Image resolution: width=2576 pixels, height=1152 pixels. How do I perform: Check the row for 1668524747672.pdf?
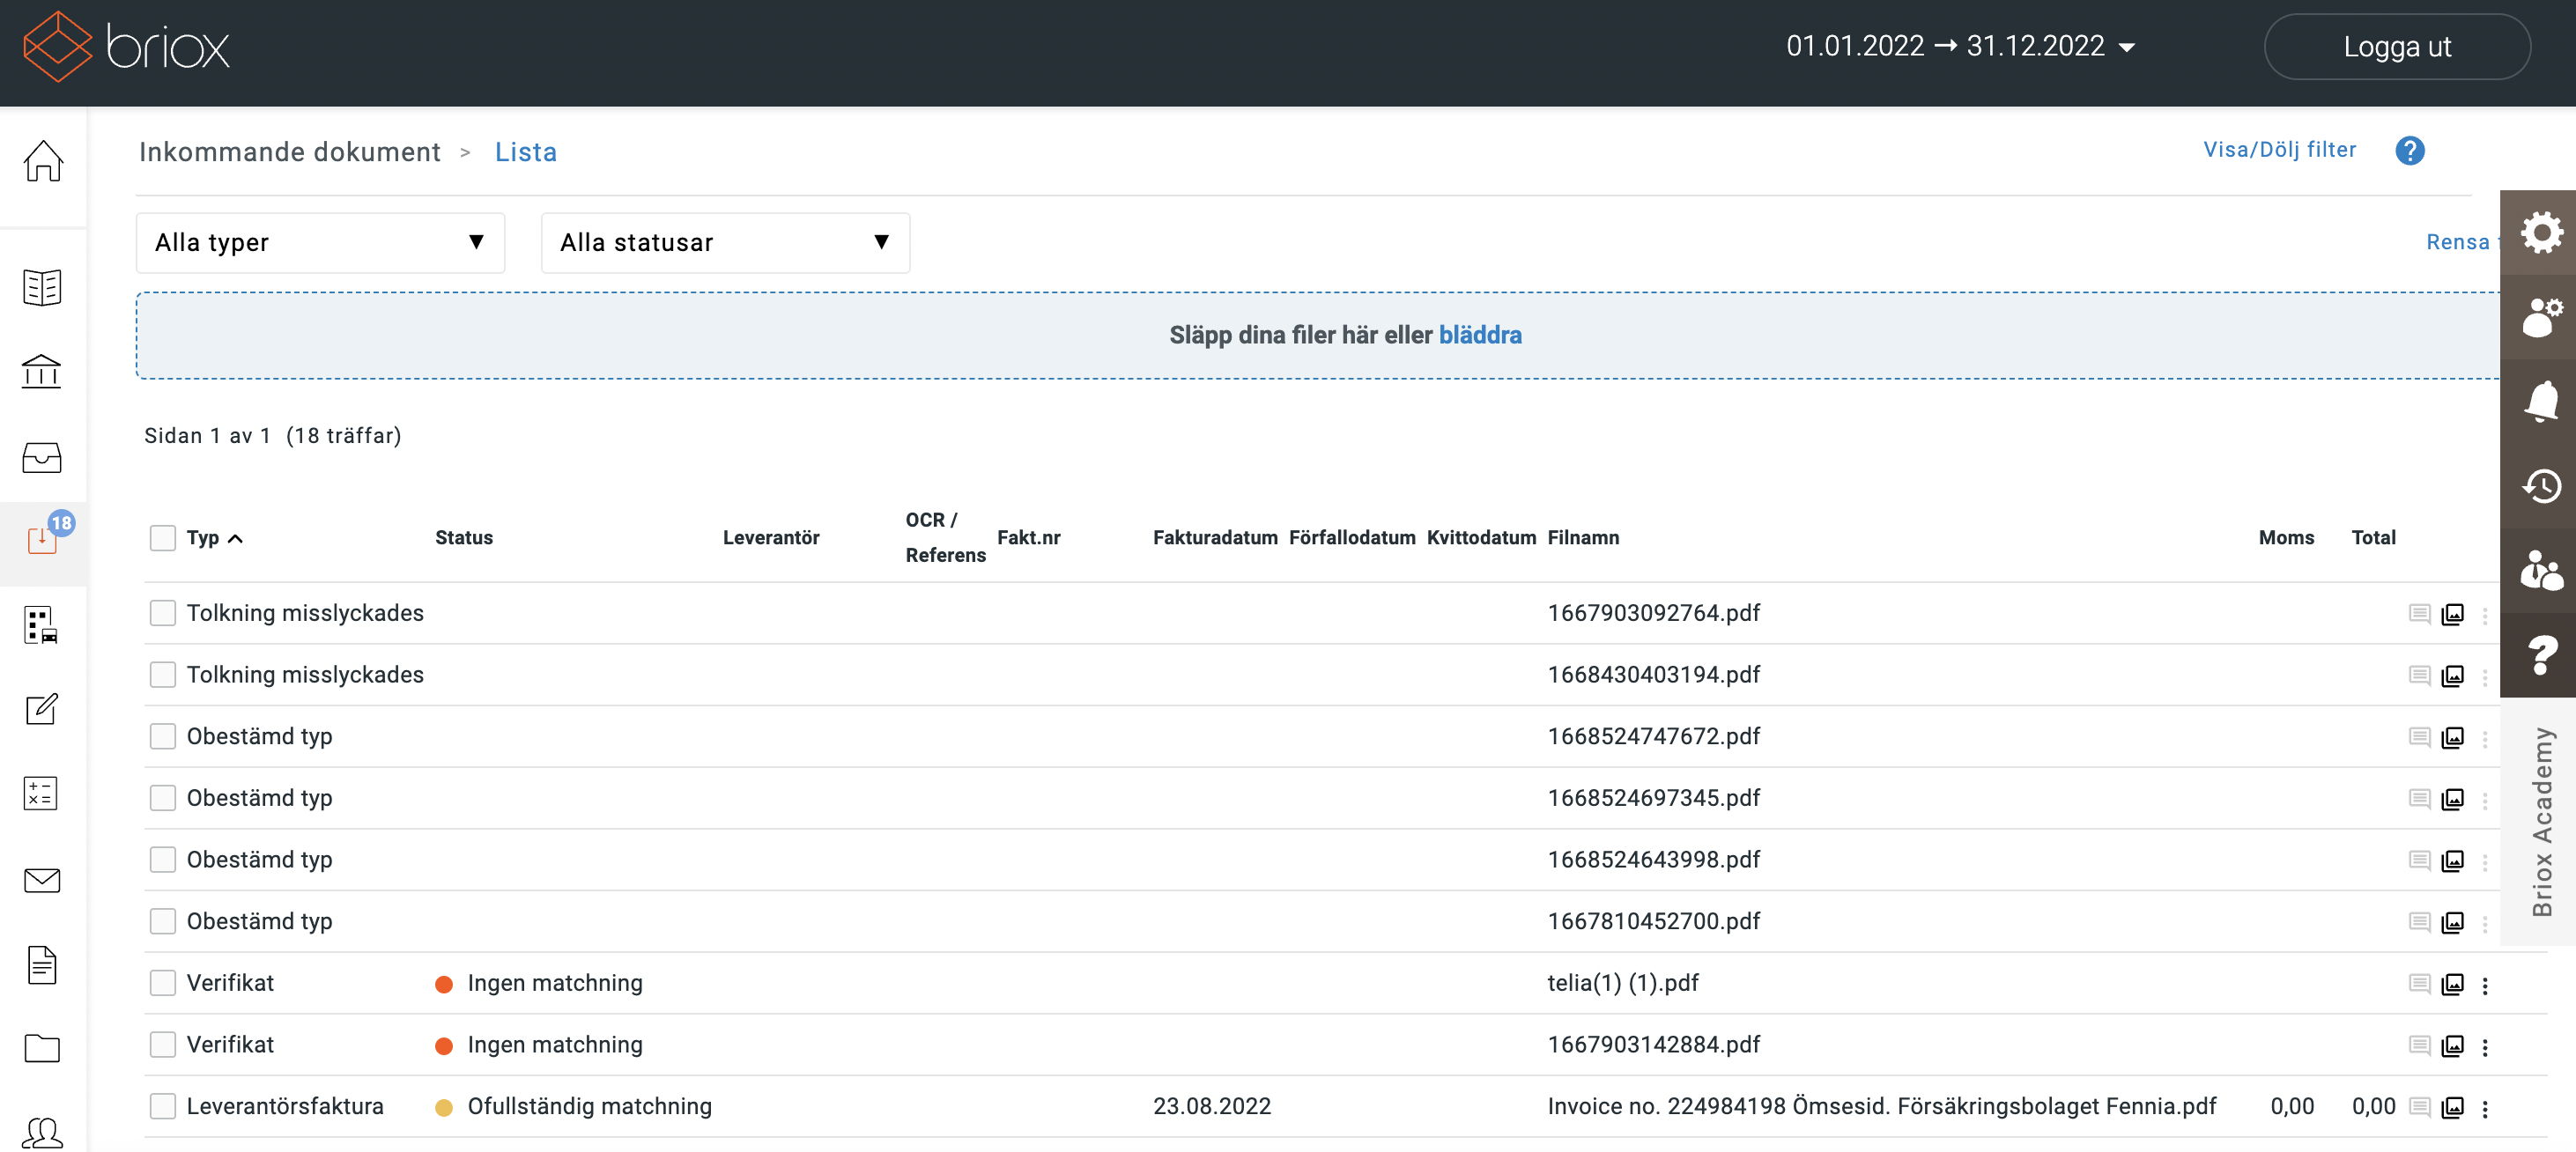(x=163, y=737)
